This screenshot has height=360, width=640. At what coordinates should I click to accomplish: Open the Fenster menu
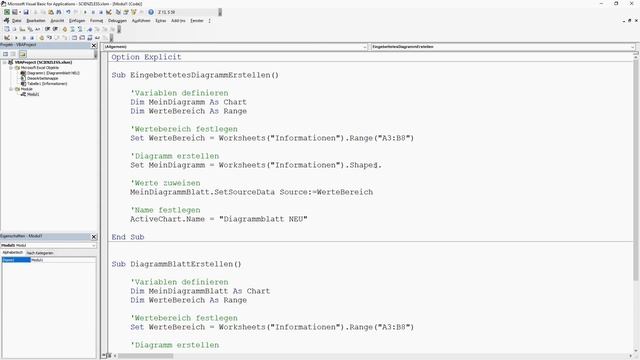[197, 20]
